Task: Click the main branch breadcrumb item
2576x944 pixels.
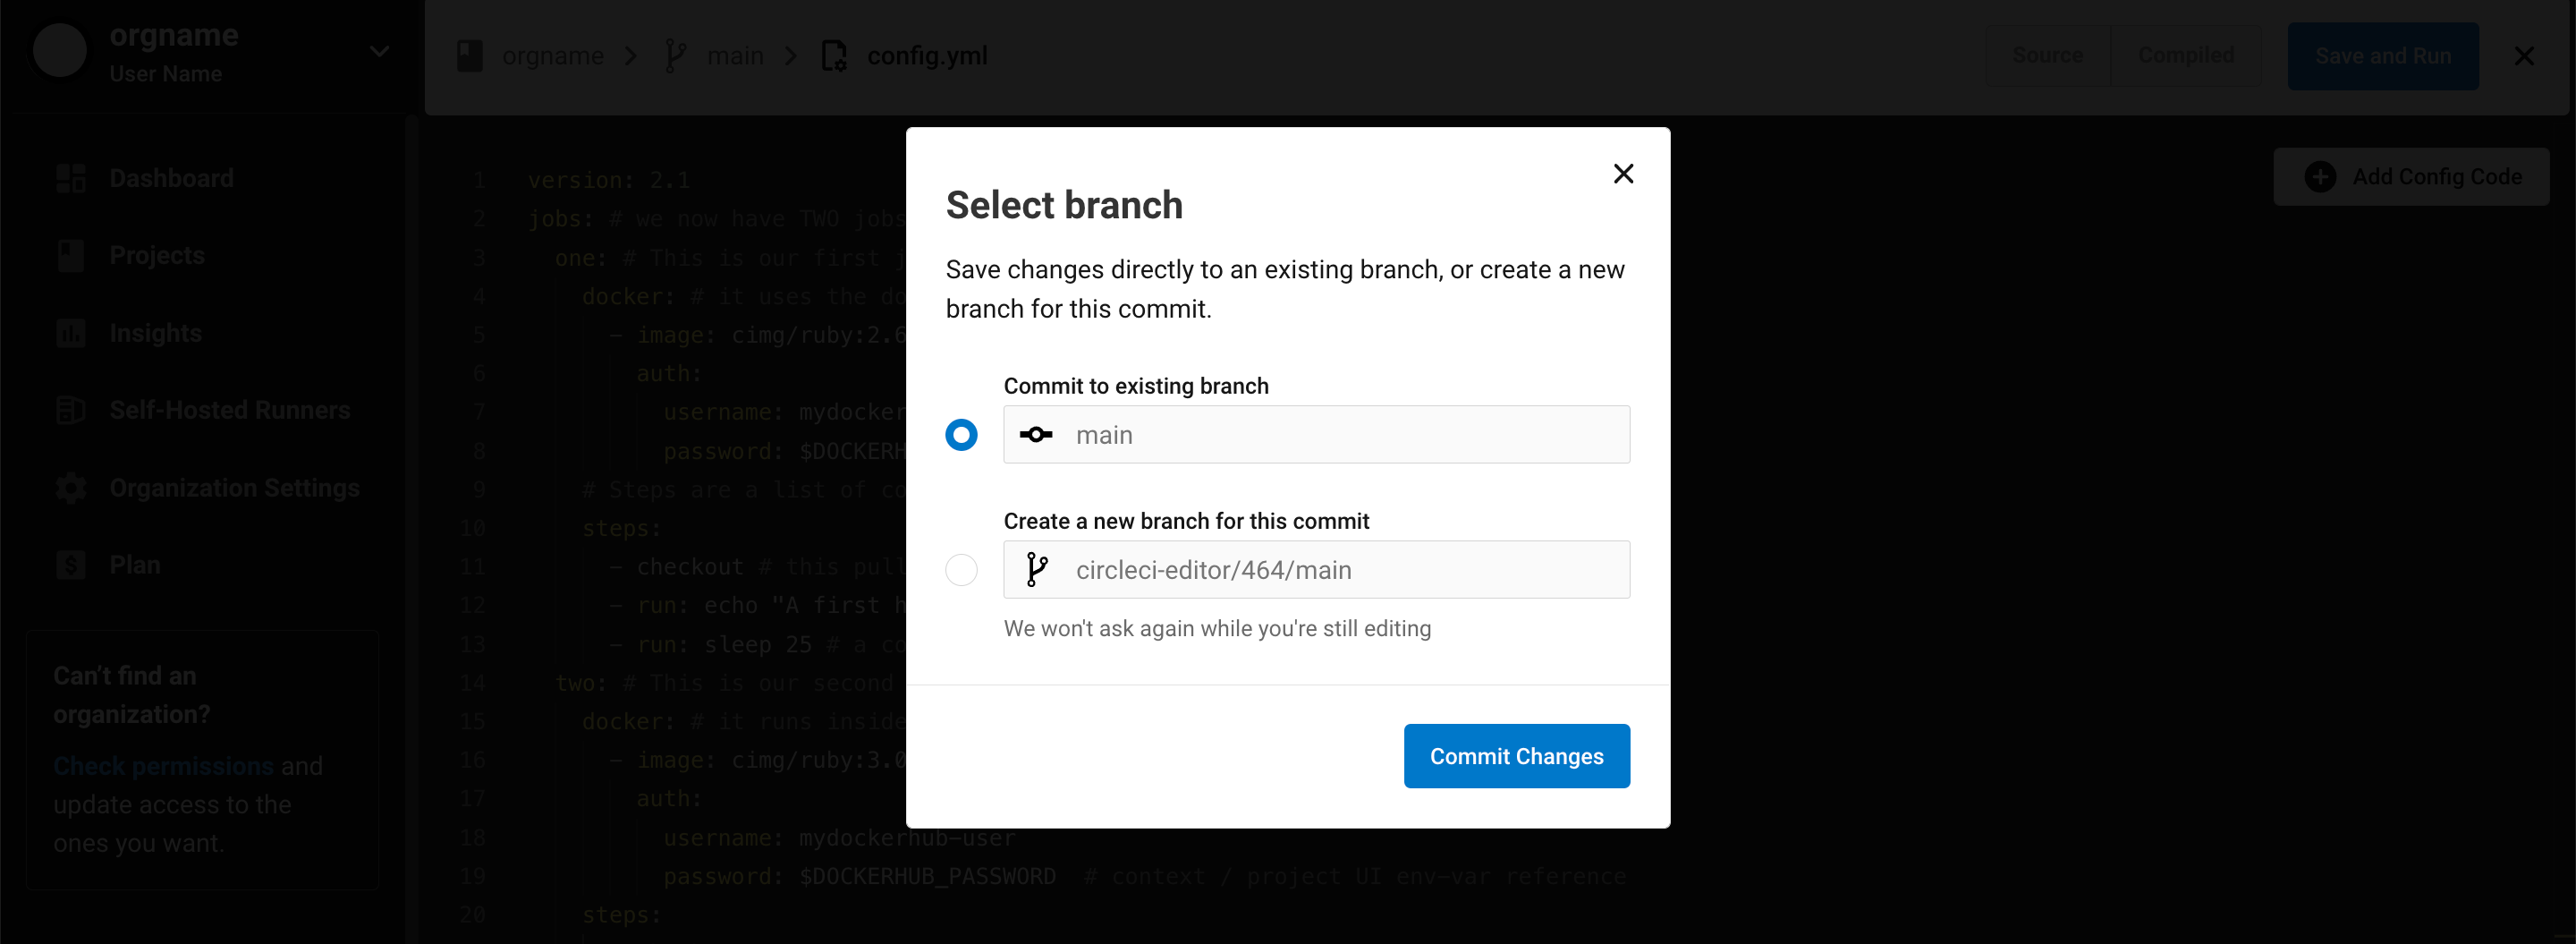Action: (734, 56)
